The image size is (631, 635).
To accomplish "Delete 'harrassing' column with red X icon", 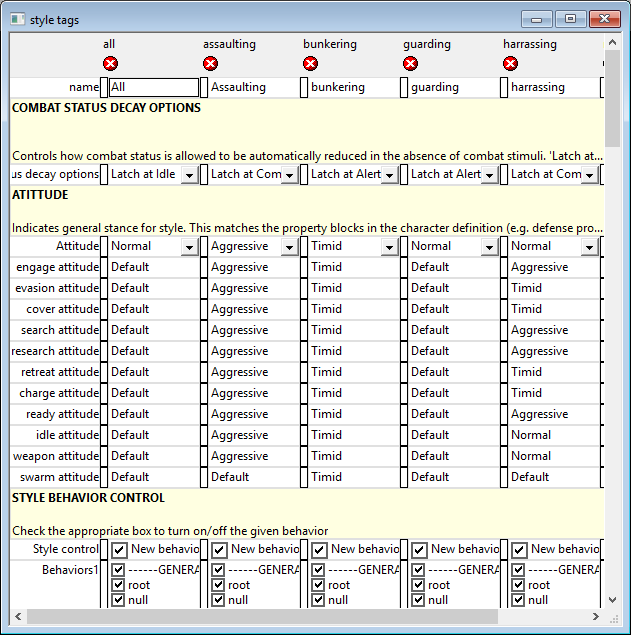I will click(510, 64).
